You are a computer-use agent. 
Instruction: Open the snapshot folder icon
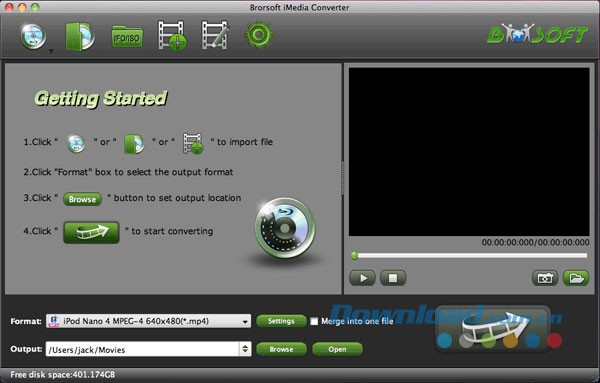click(x=576, y=278)
